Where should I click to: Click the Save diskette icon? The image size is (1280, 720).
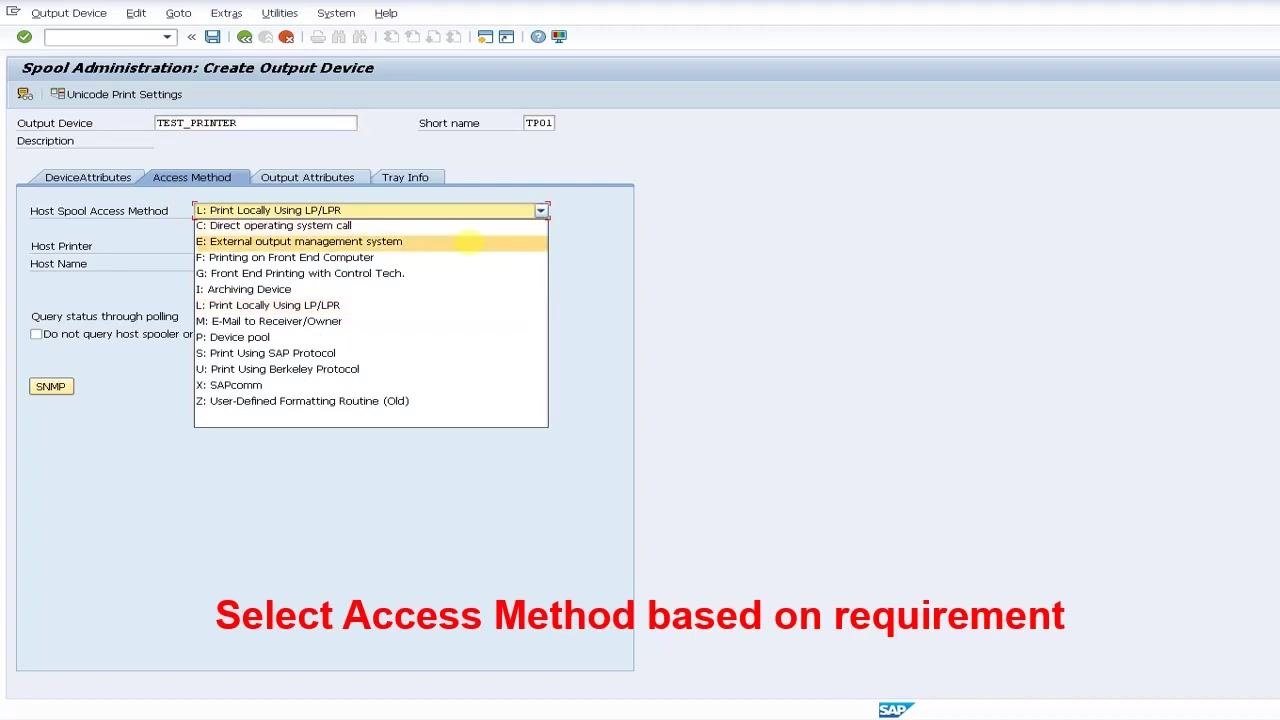[212, 37]
